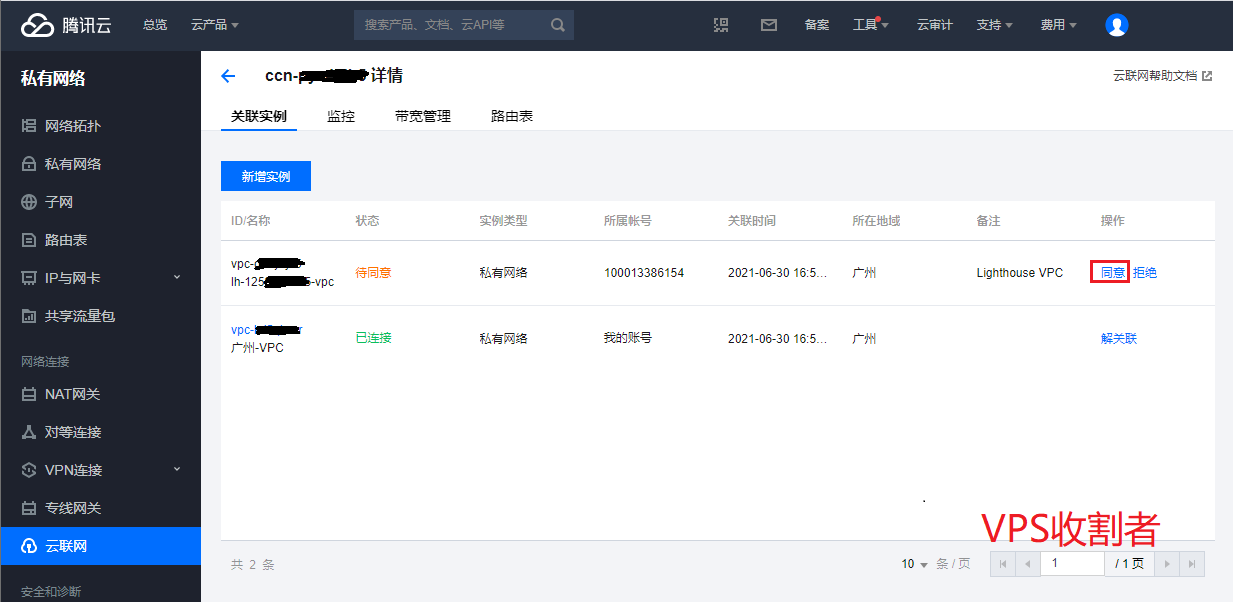1233x602 pixels.
Task: Open the 费用 dropdown menu
Action: 1058,25
